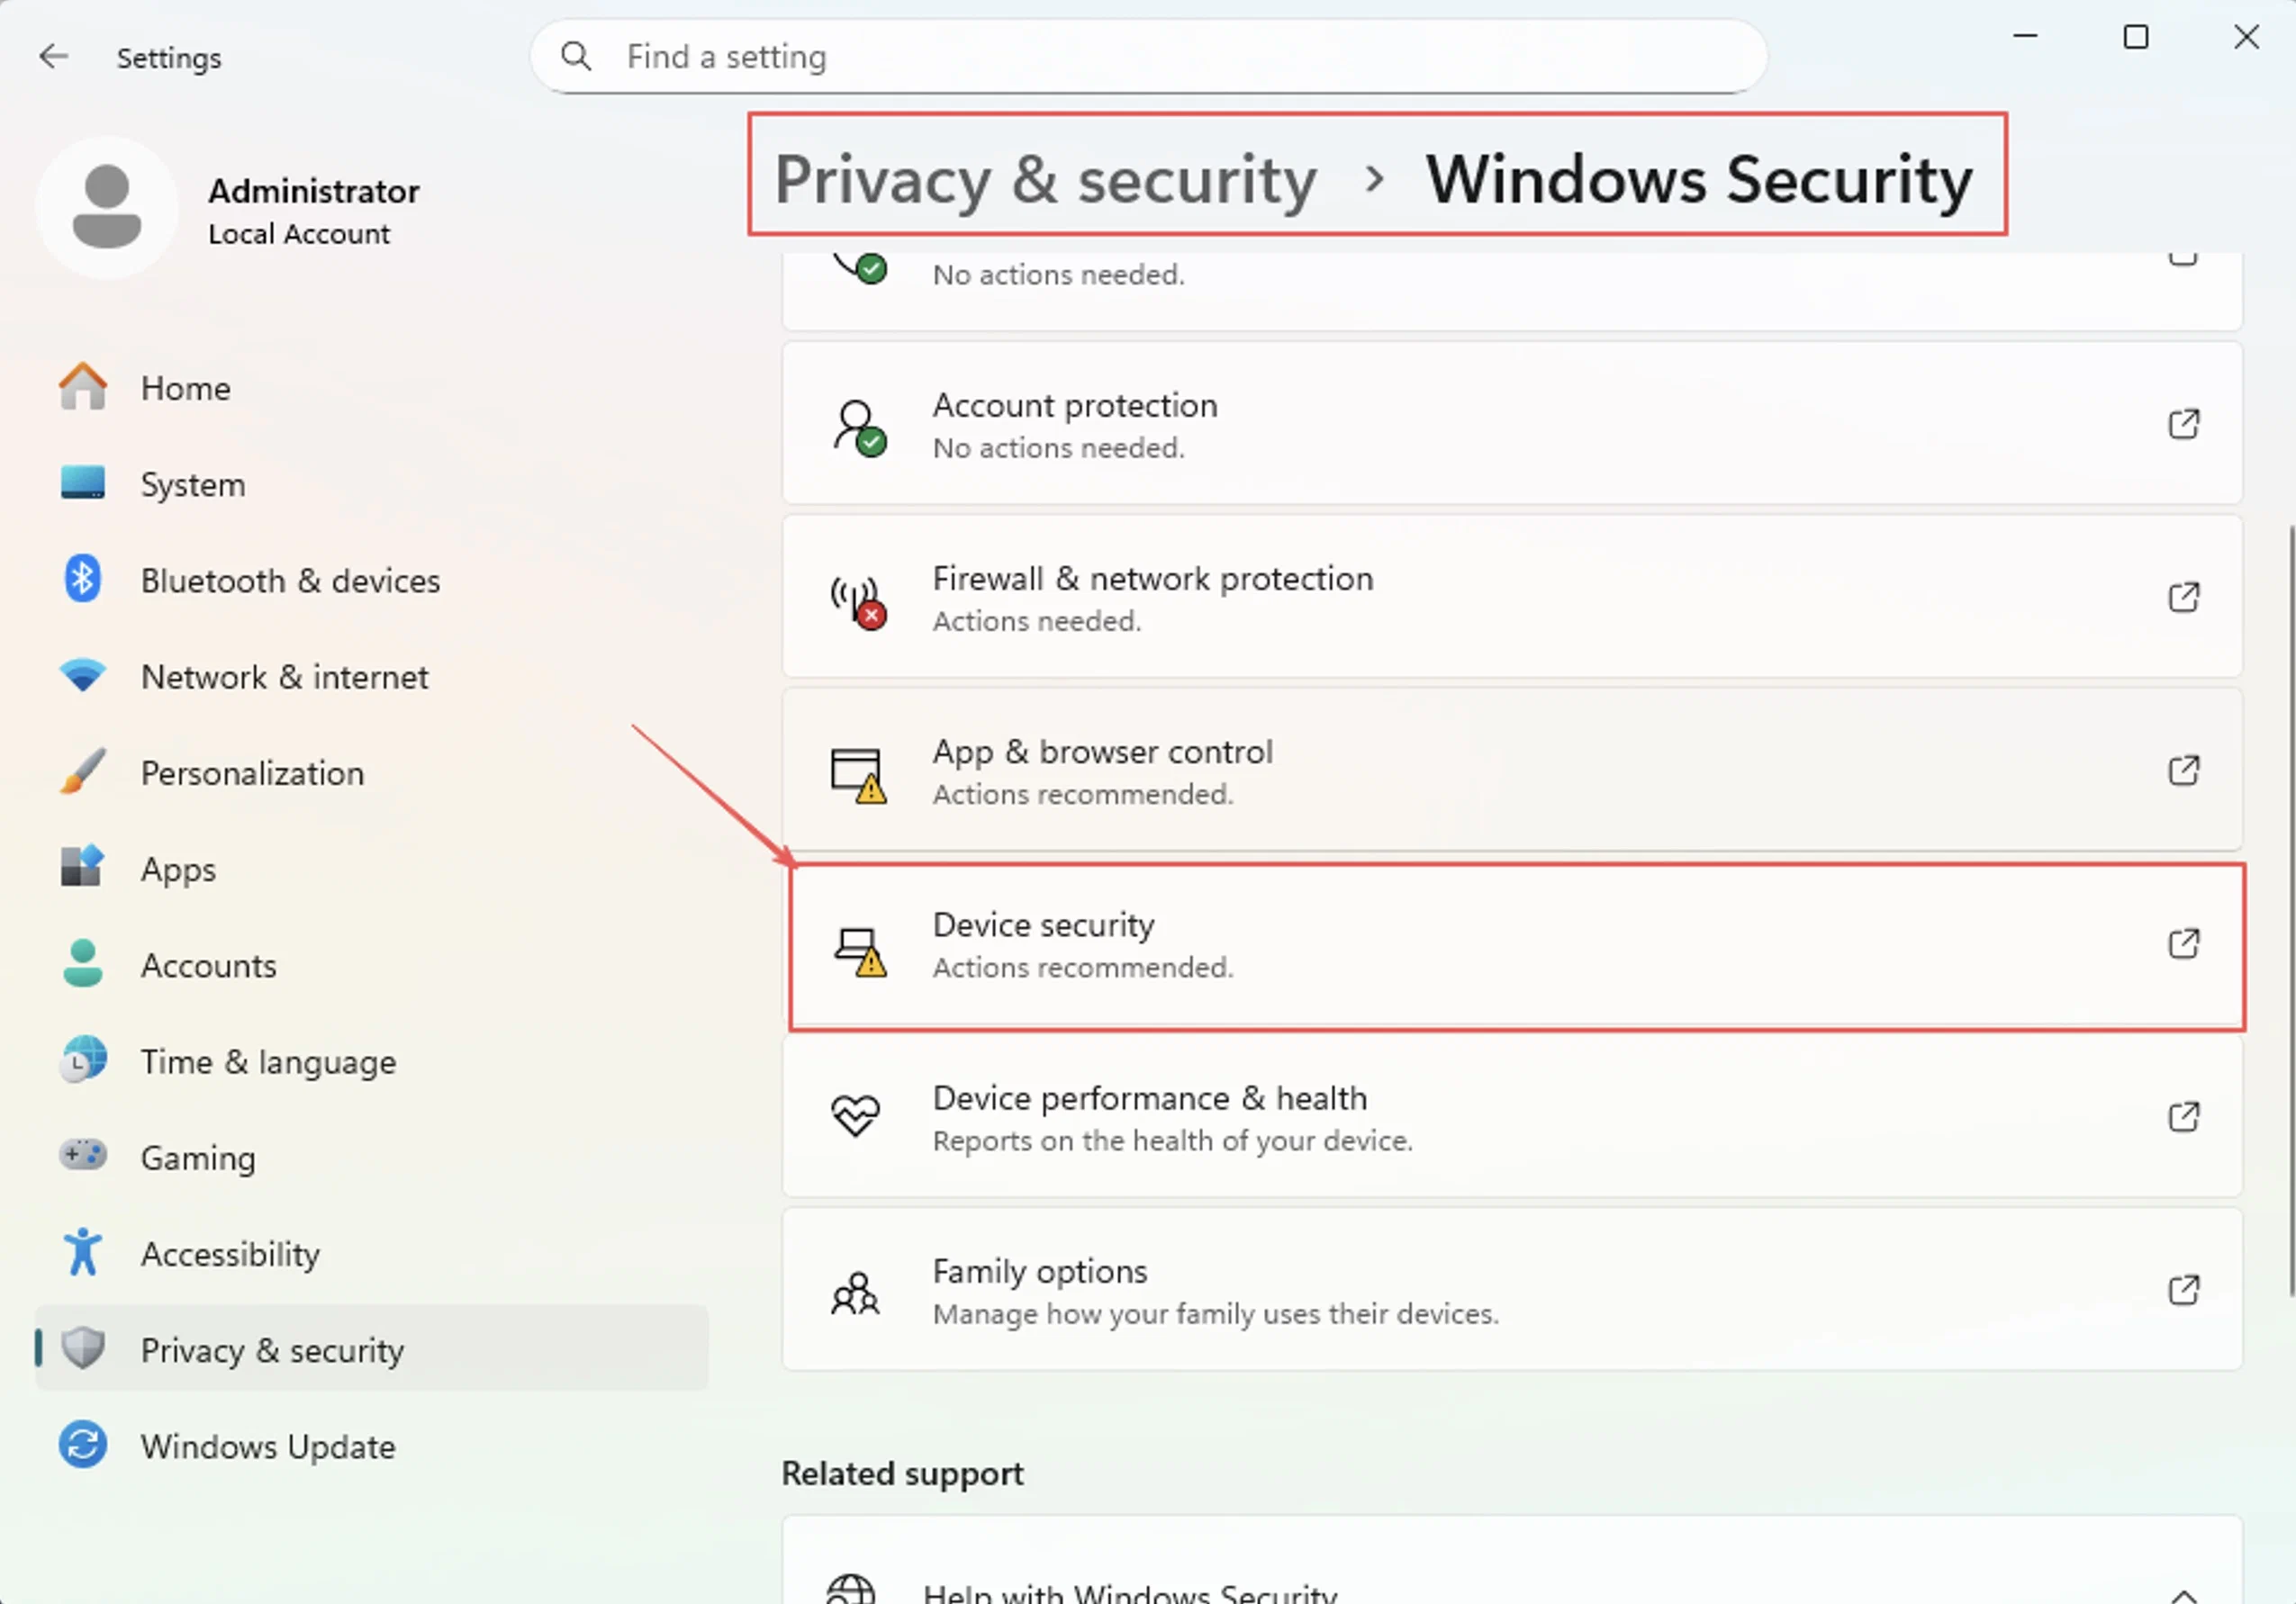This screenshot has width=2296, height=1604.
Task: Click the Settings window title text
Action: point(169,58)
